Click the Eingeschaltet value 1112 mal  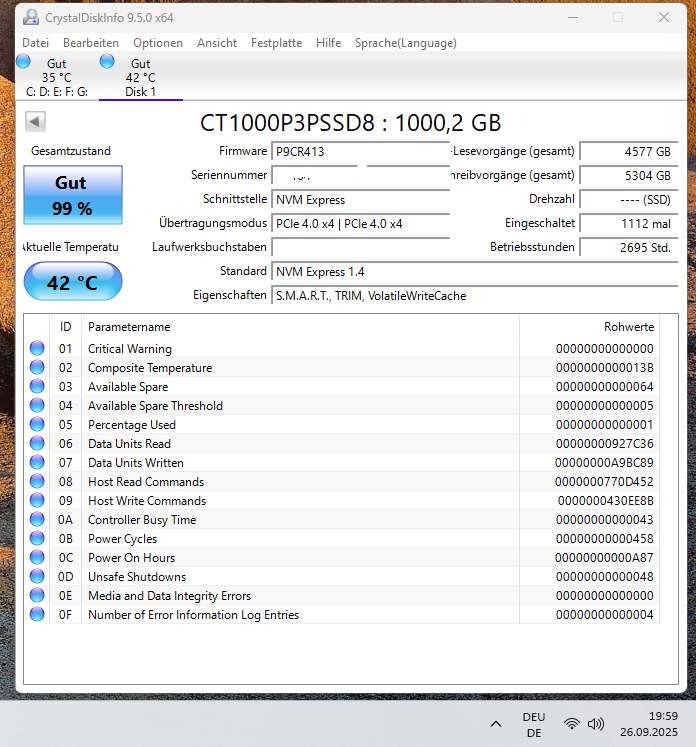628,223
